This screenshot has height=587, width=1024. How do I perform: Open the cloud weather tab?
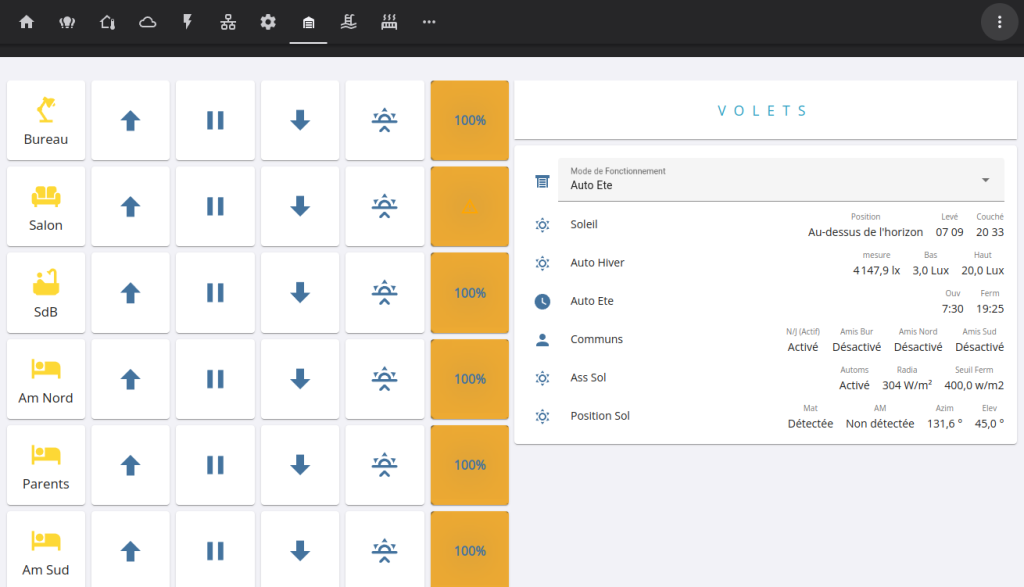pos(148,22)
